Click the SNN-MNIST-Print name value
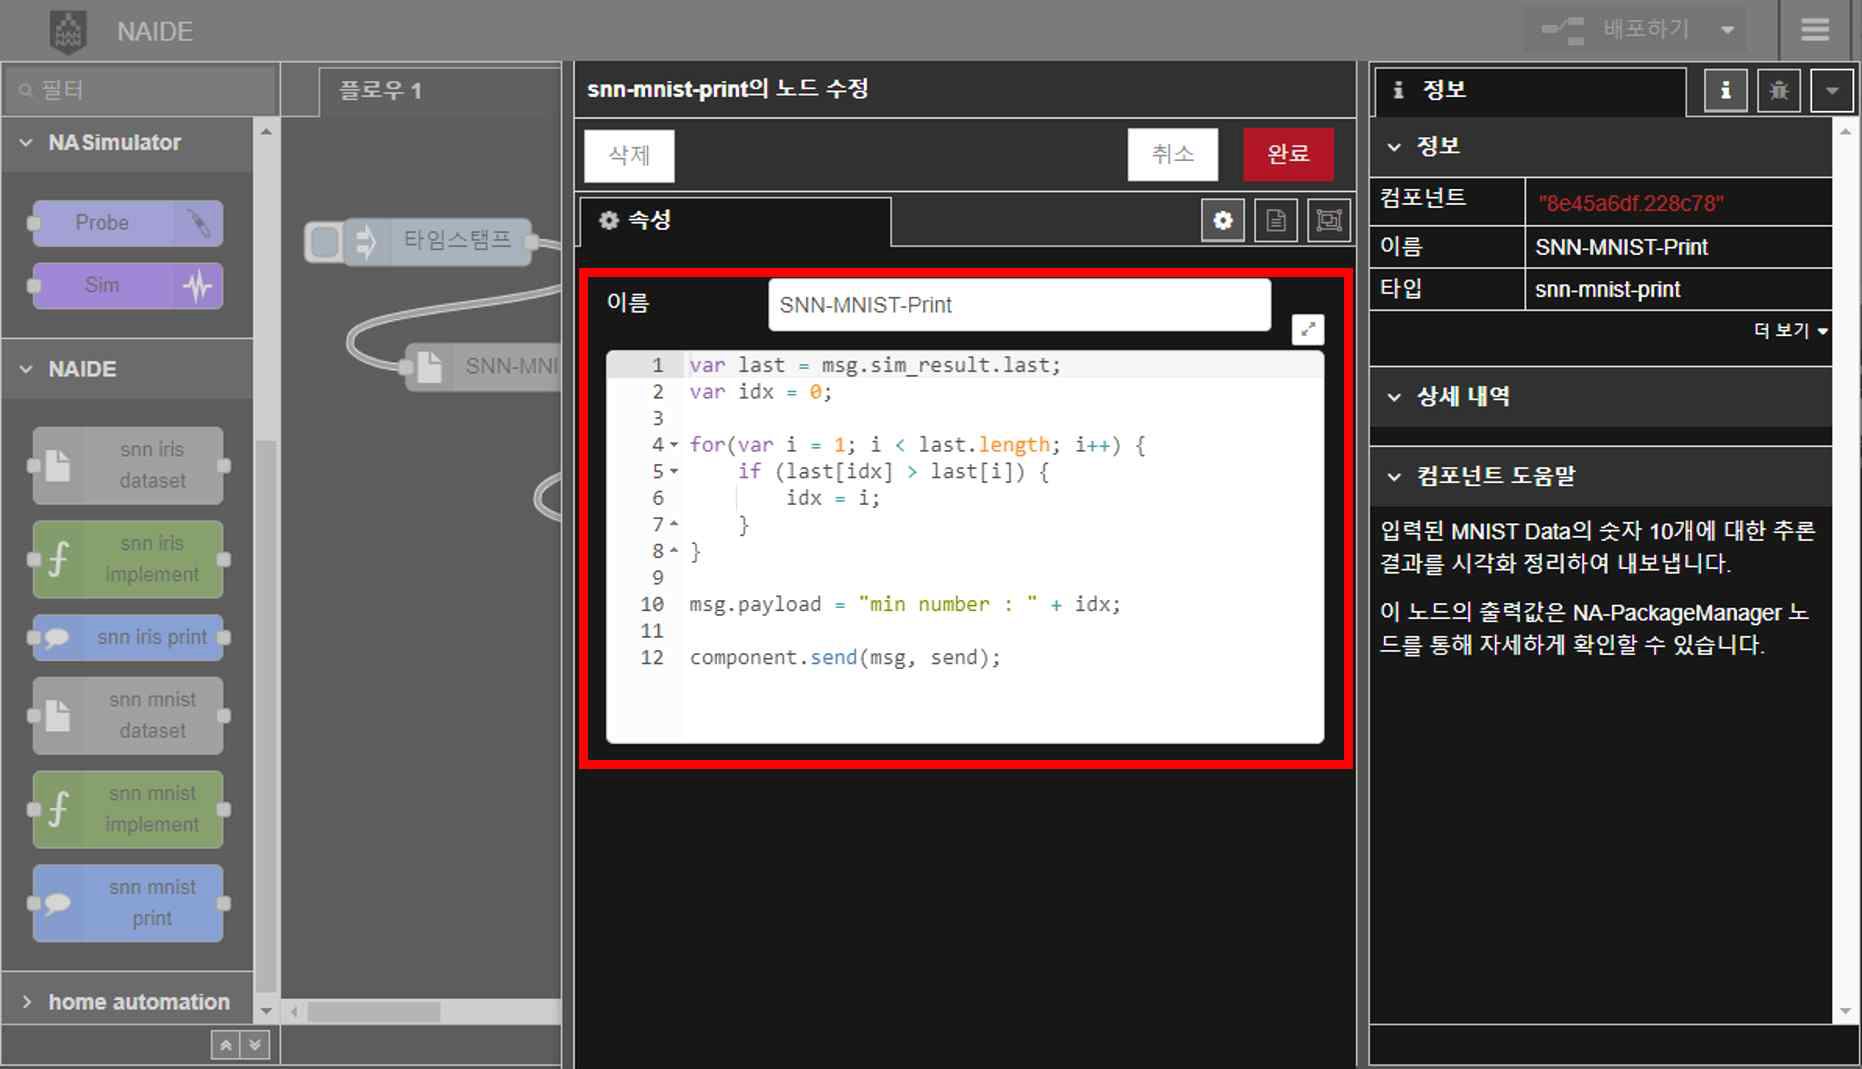This screenshot has height=1069, width=1862. coord(1621,247)
